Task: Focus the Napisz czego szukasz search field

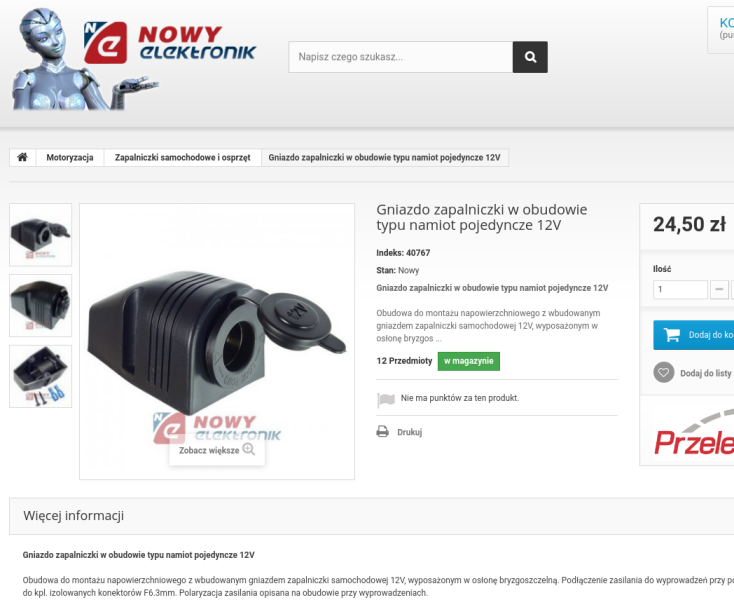Action: (401, 57)
